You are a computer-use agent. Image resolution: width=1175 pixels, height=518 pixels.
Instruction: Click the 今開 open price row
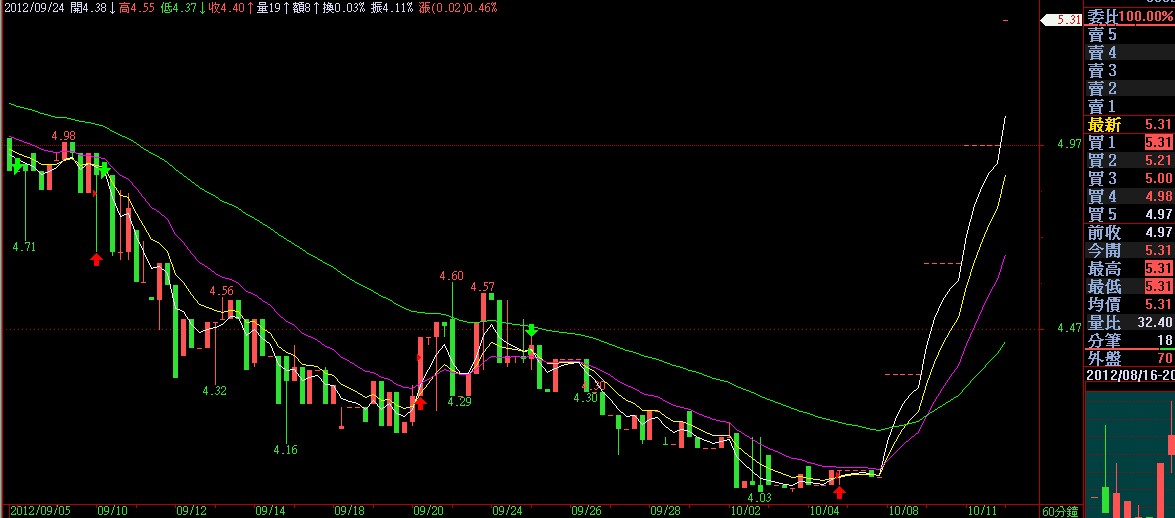coord(1130,250)
